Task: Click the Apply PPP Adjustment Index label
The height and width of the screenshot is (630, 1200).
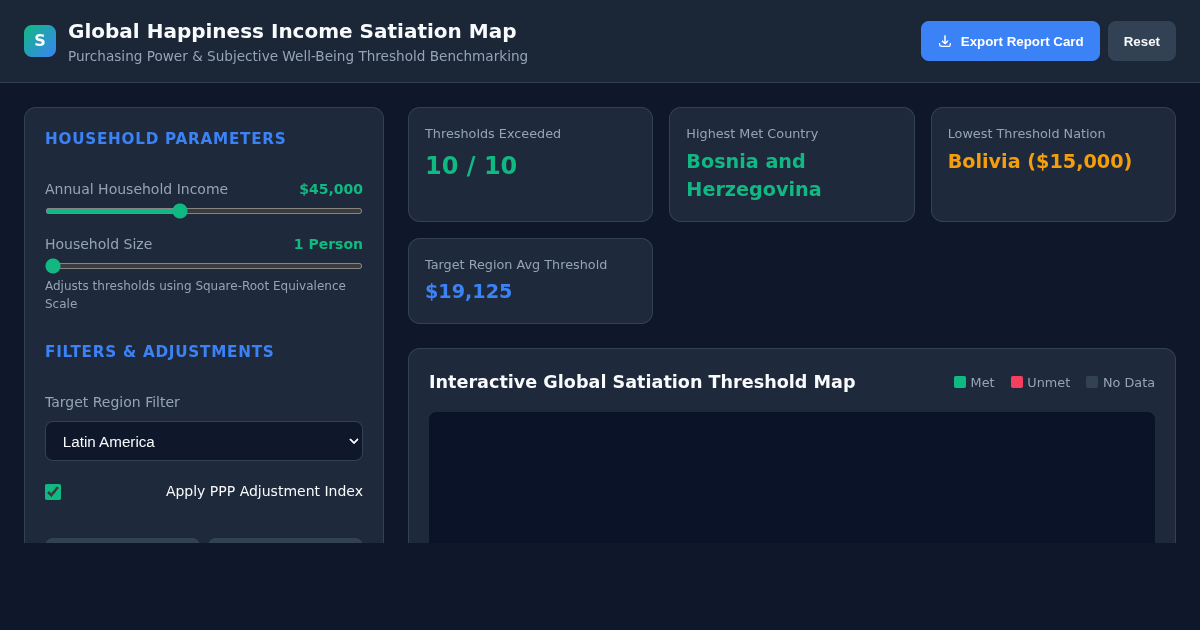Action: (264, 491)
